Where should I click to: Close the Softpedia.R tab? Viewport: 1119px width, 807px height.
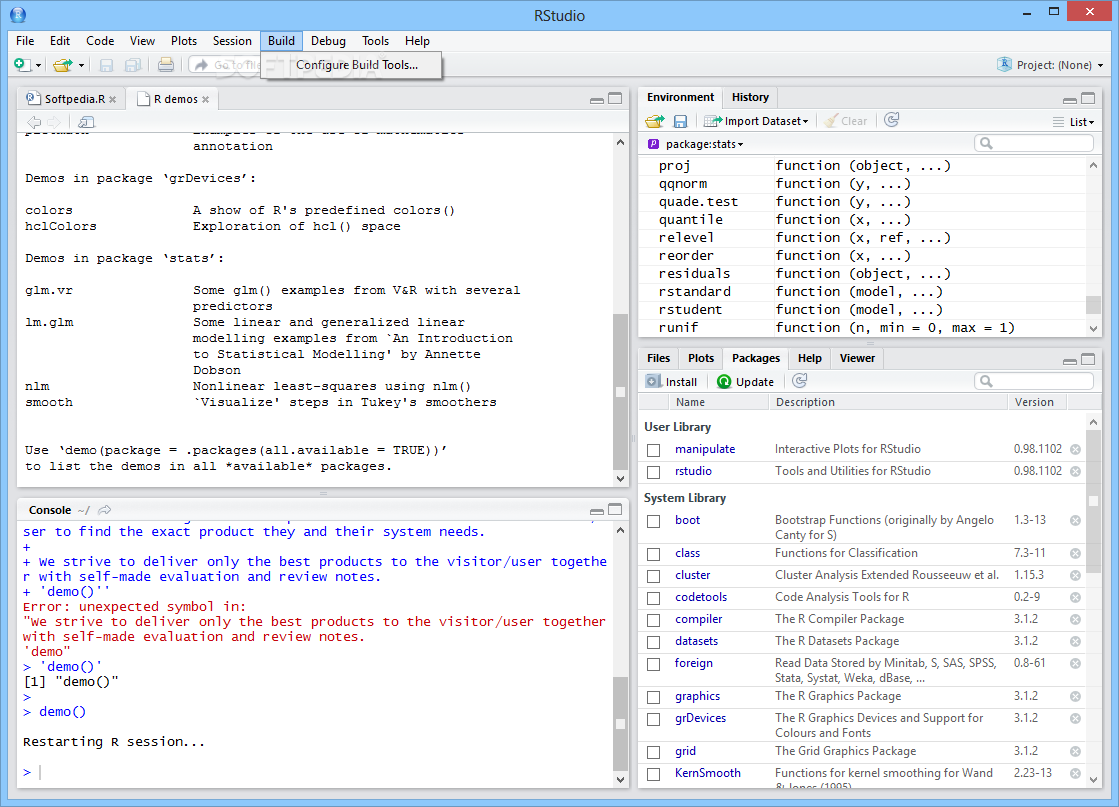pyautogui.click(x=113, y=100)
